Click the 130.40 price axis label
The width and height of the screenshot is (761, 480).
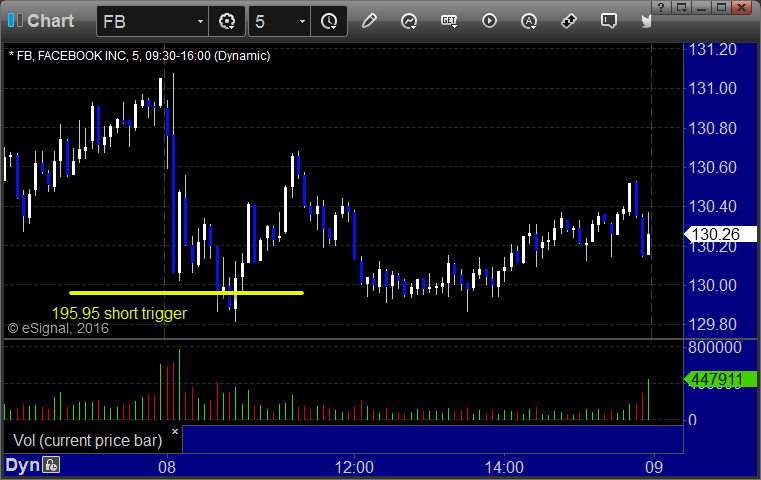pos(713,206)
